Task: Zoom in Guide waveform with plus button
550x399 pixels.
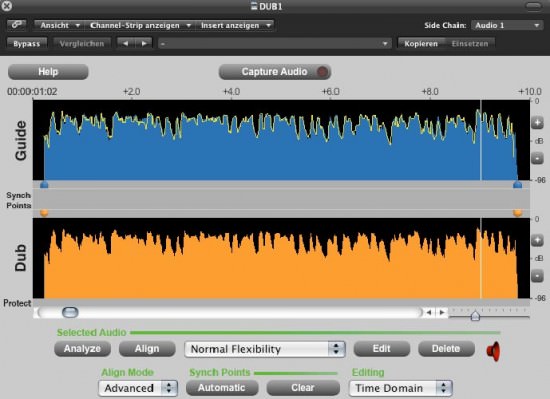Action: pos(537,123)
